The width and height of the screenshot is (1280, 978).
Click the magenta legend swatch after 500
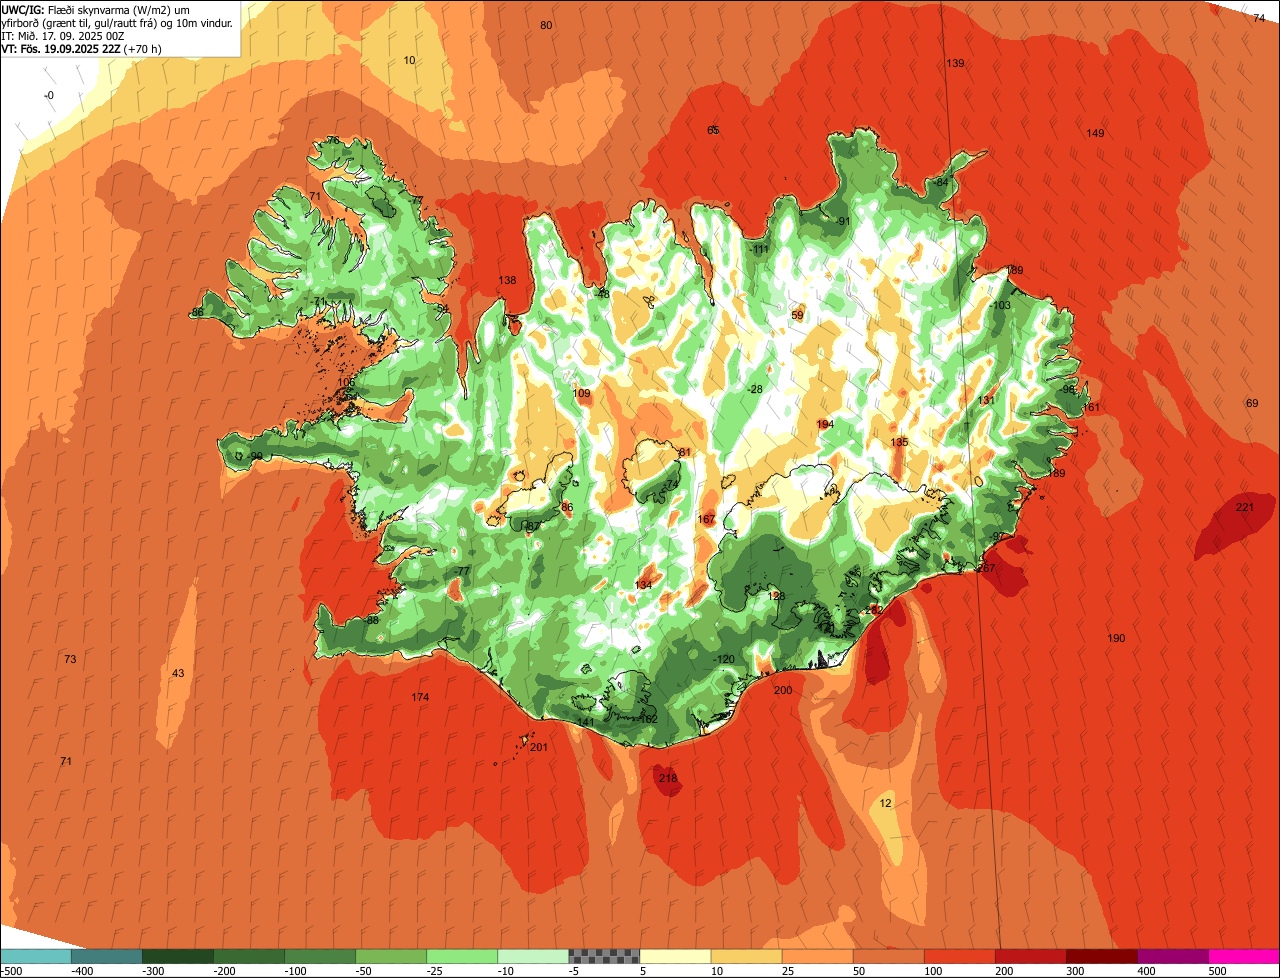1243,956
